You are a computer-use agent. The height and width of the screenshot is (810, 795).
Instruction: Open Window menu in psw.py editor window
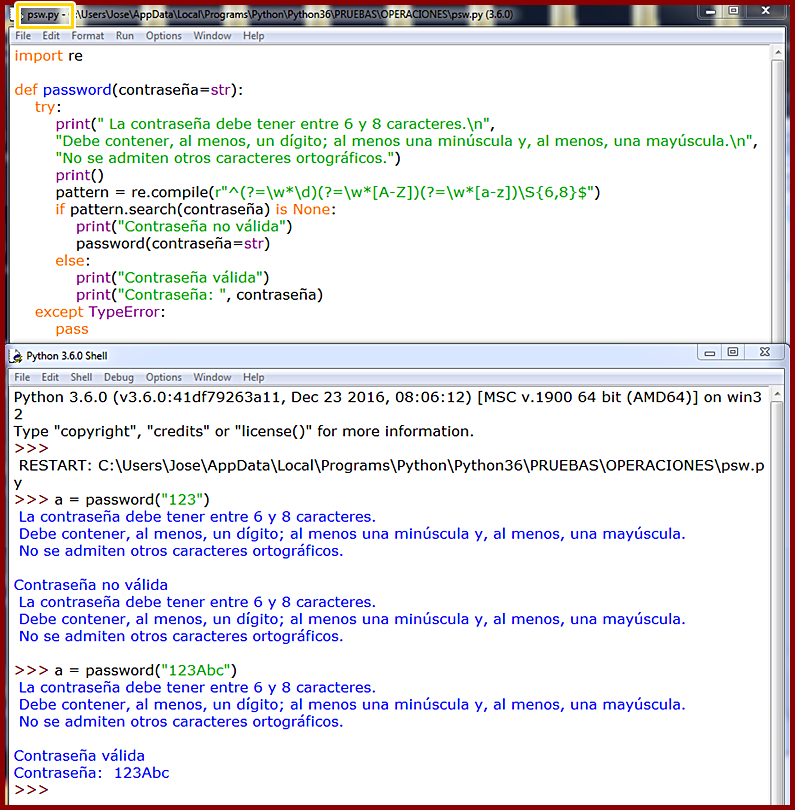click(212, 36)
